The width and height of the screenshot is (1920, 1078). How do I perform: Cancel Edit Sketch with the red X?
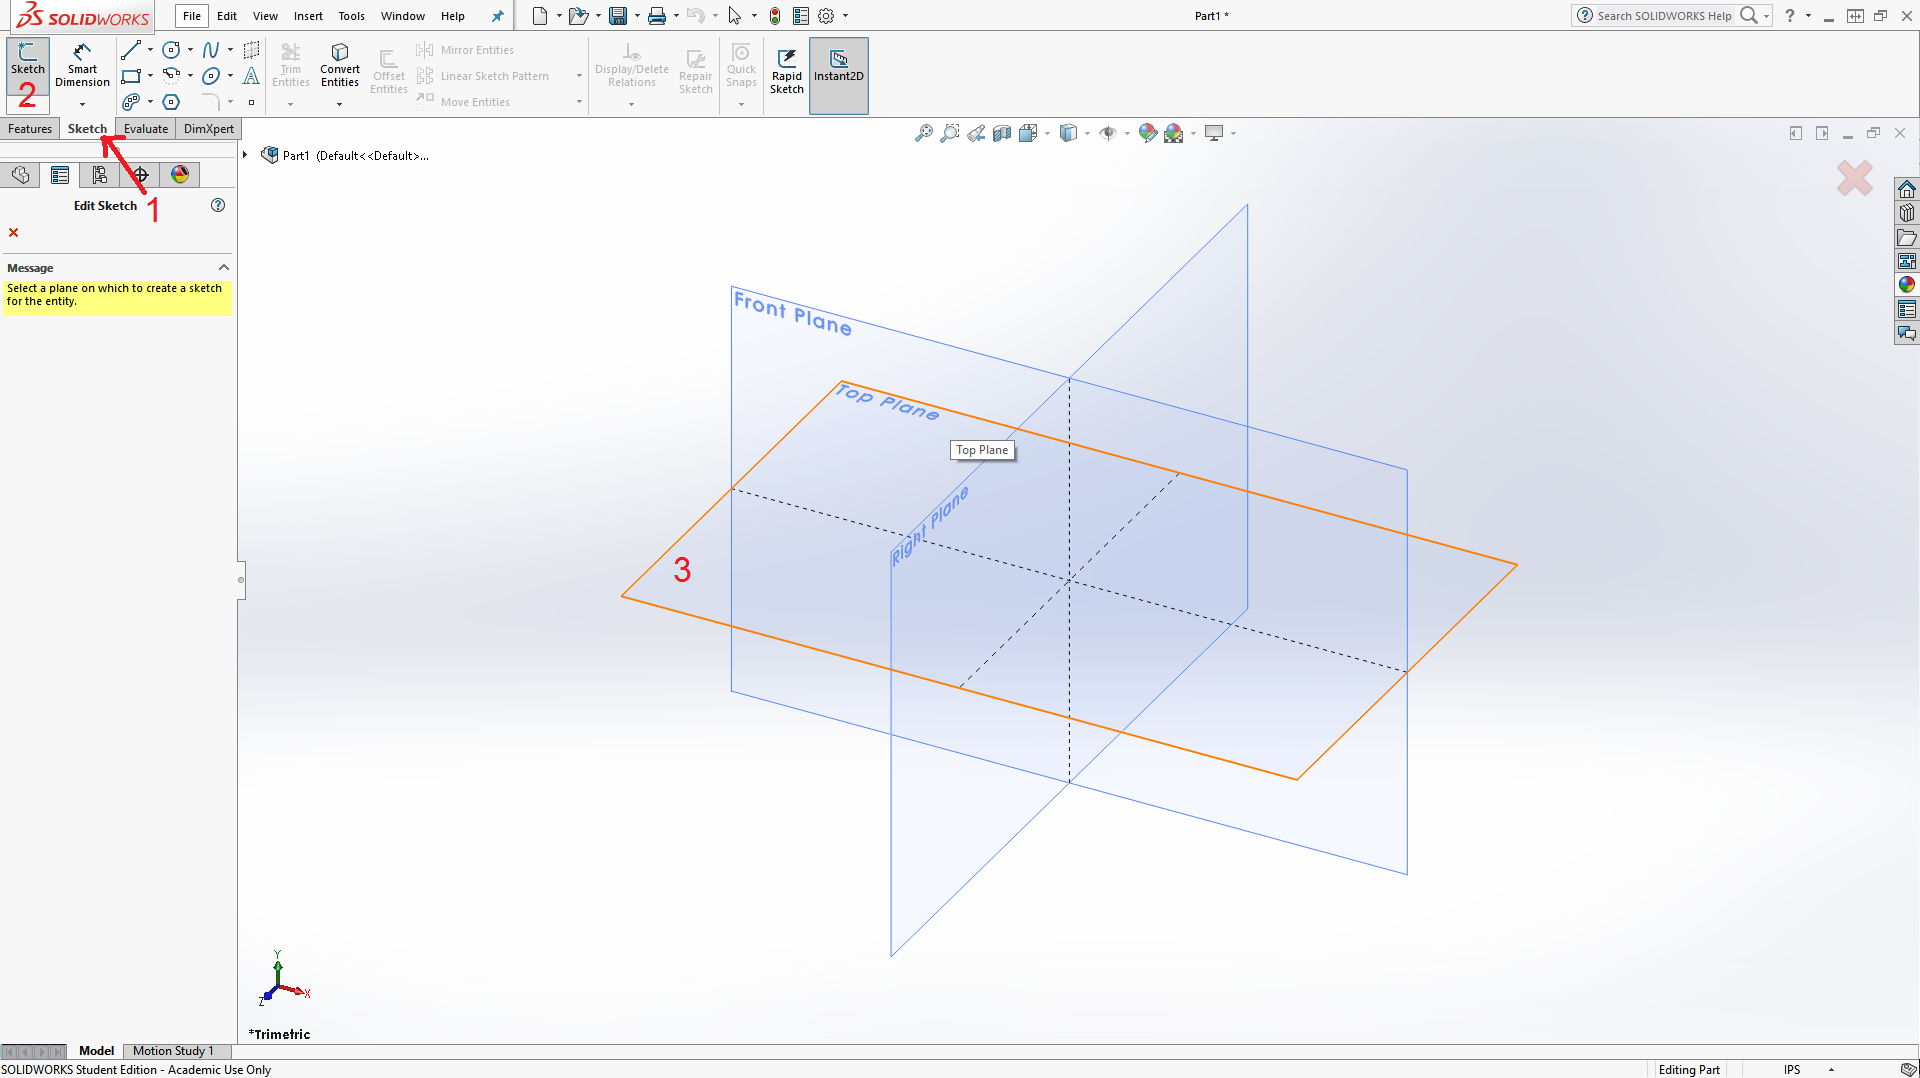(x=13, y=232)
